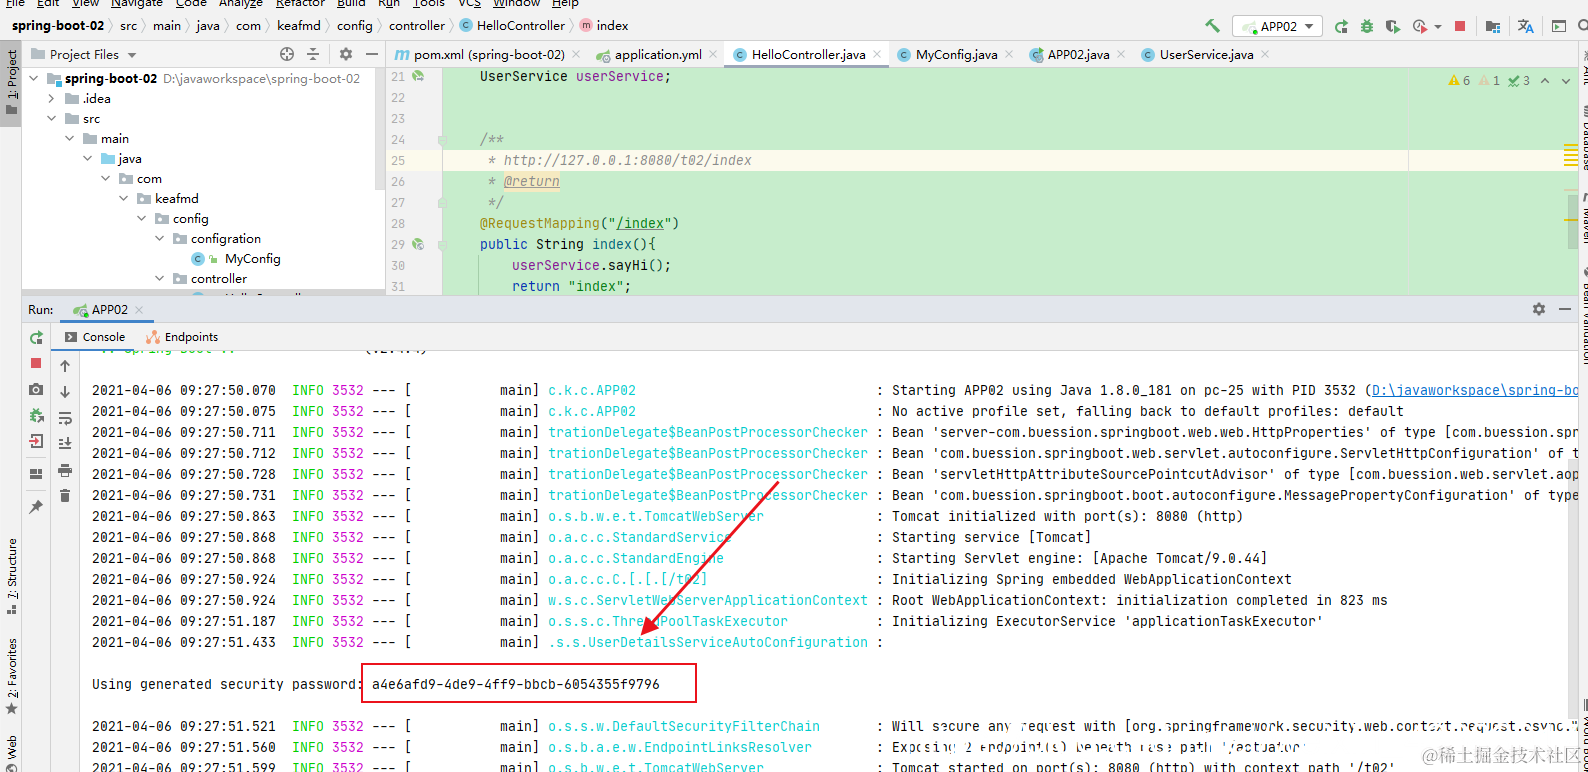Hide the Project tool window
1588x772 pixels.
pos(372,54)
